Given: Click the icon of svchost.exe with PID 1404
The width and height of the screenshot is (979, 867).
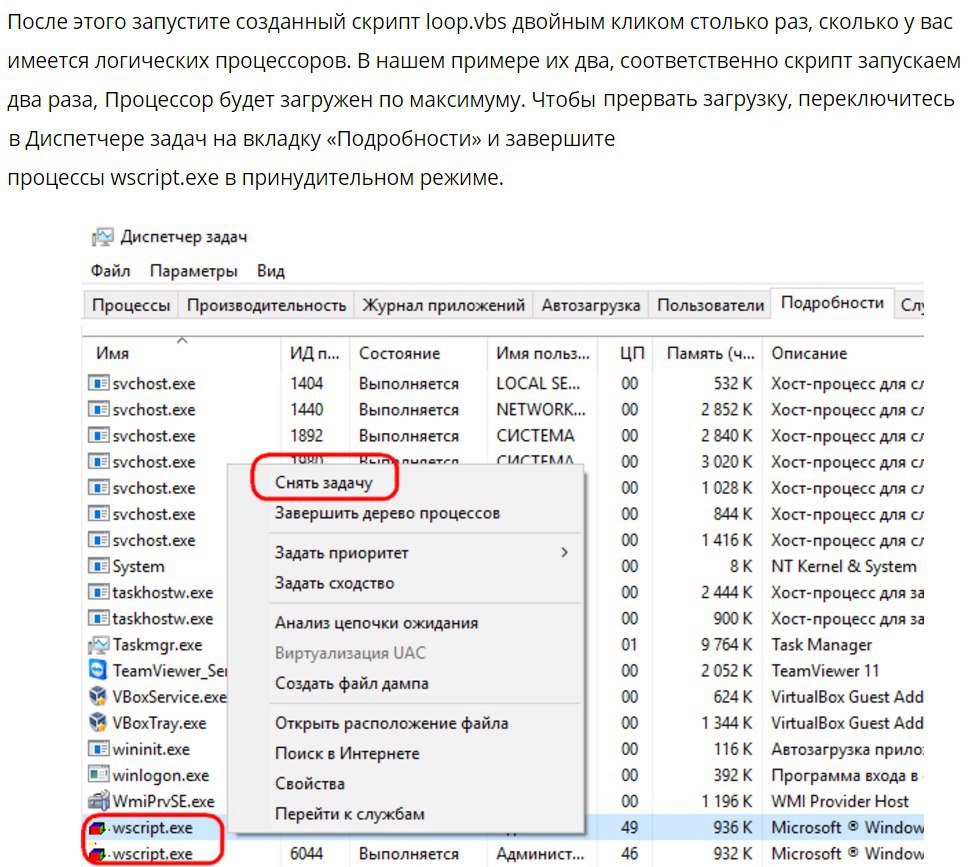Looking at the screenshot, I should (x=99, y=383).
